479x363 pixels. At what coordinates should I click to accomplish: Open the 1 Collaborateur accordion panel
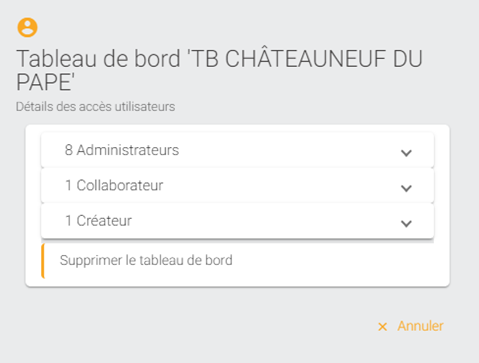coord(237,186)
